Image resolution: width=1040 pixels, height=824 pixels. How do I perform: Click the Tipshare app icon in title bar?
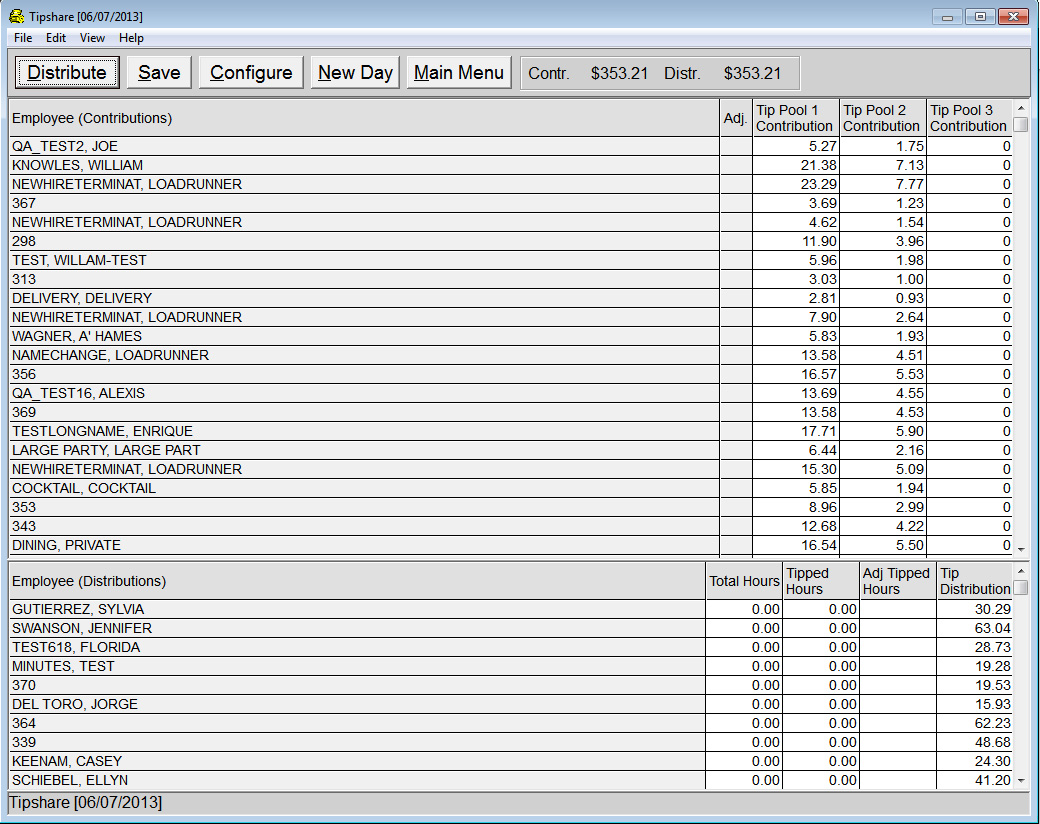(16, 16)
